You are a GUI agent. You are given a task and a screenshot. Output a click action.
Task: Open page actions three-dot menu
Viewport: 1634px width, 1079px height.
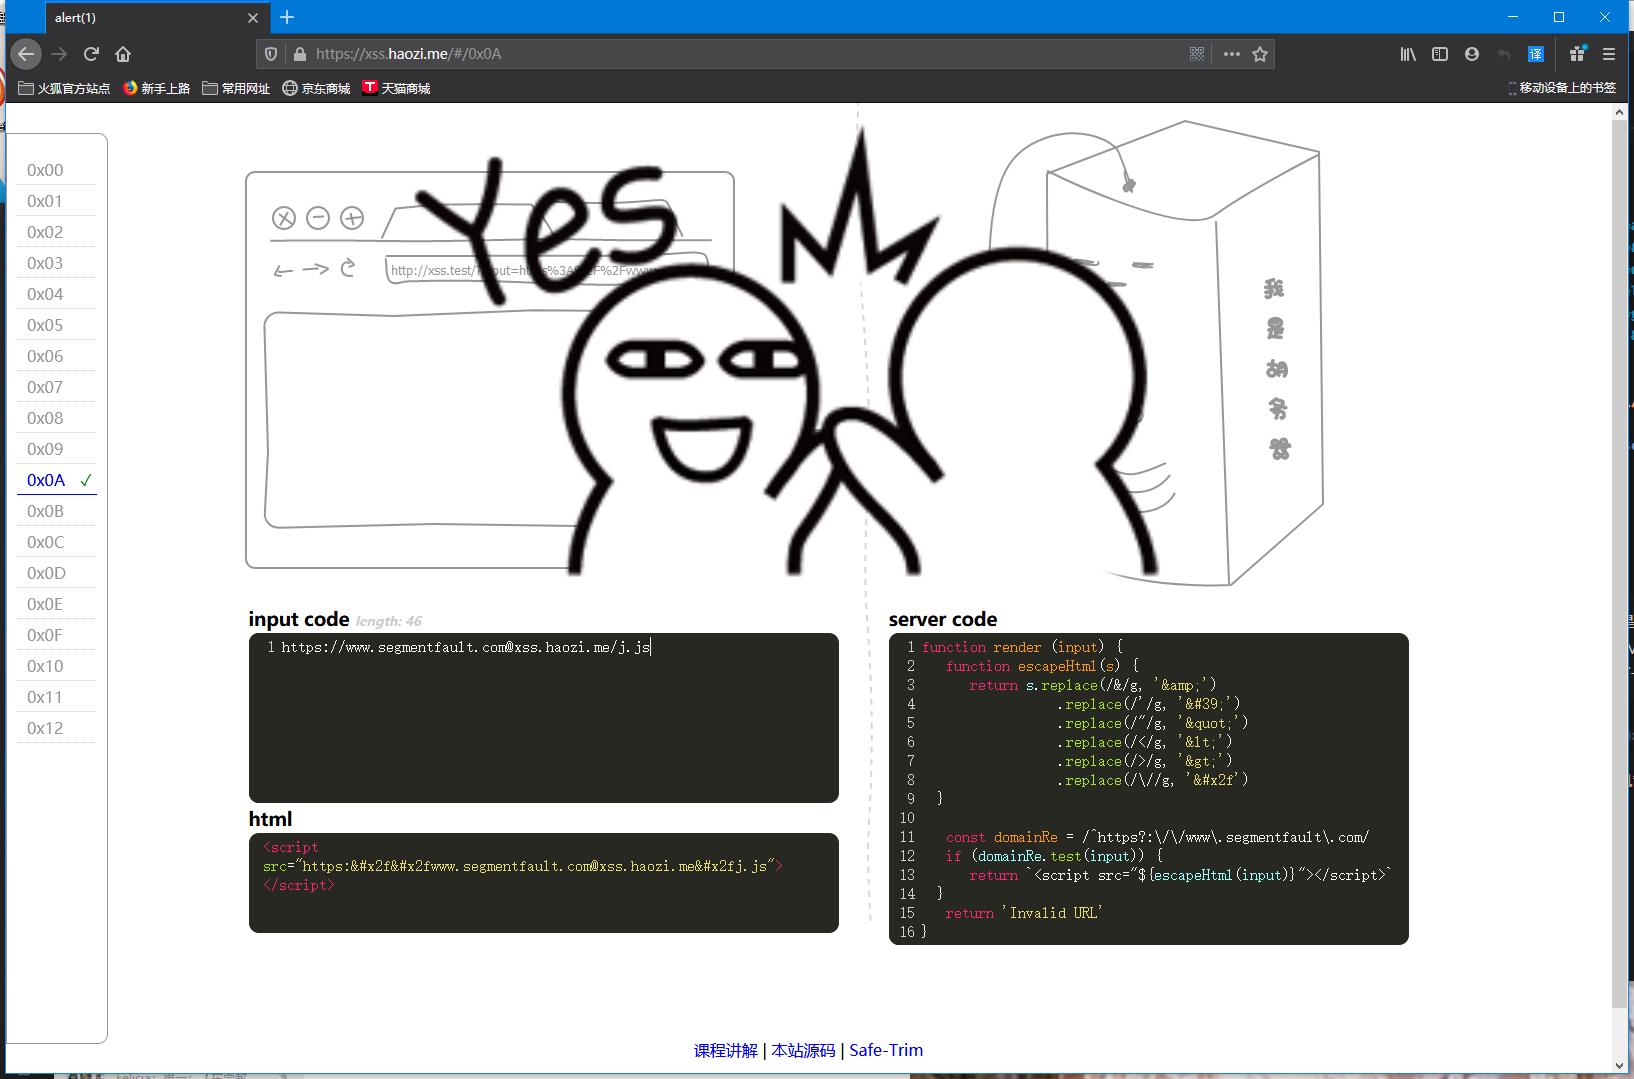coord(1232,54)
